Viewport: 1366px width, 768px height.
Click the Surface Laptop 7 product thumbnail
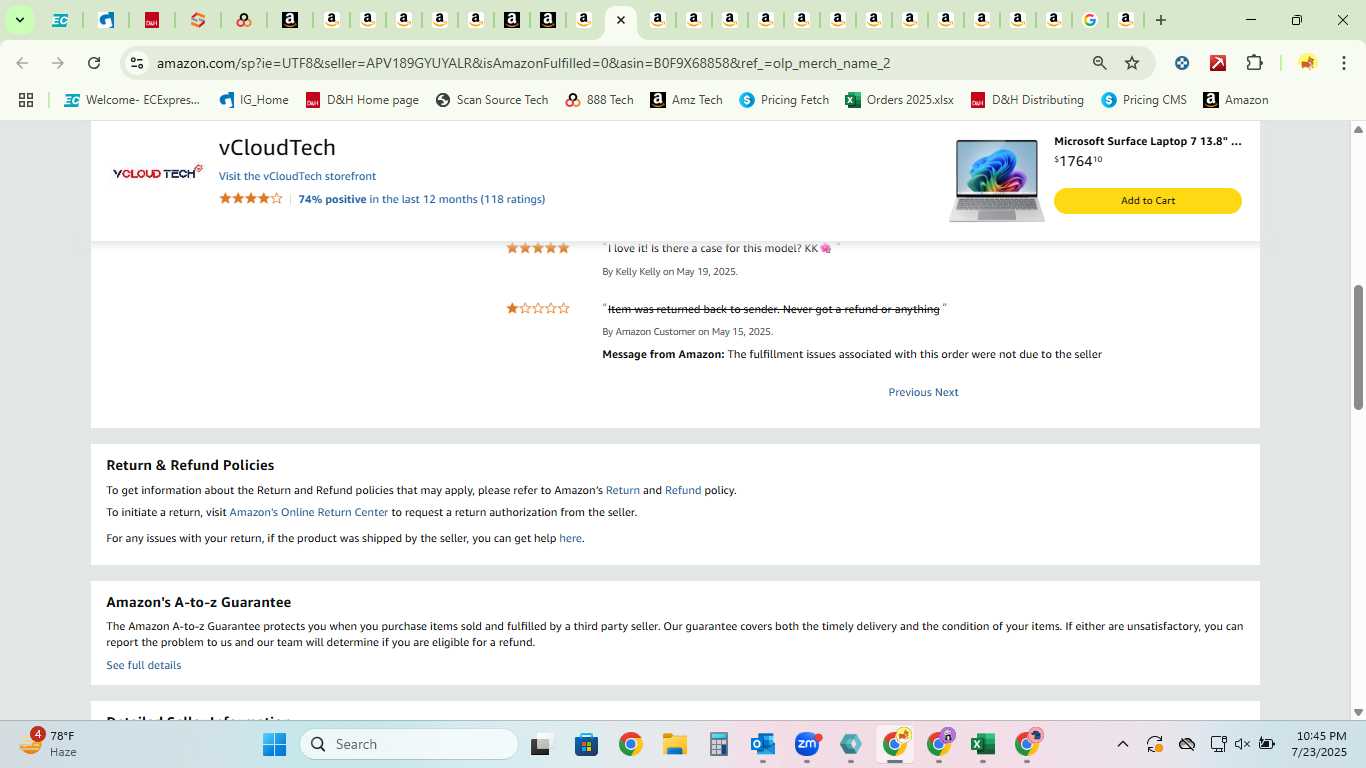997,180
